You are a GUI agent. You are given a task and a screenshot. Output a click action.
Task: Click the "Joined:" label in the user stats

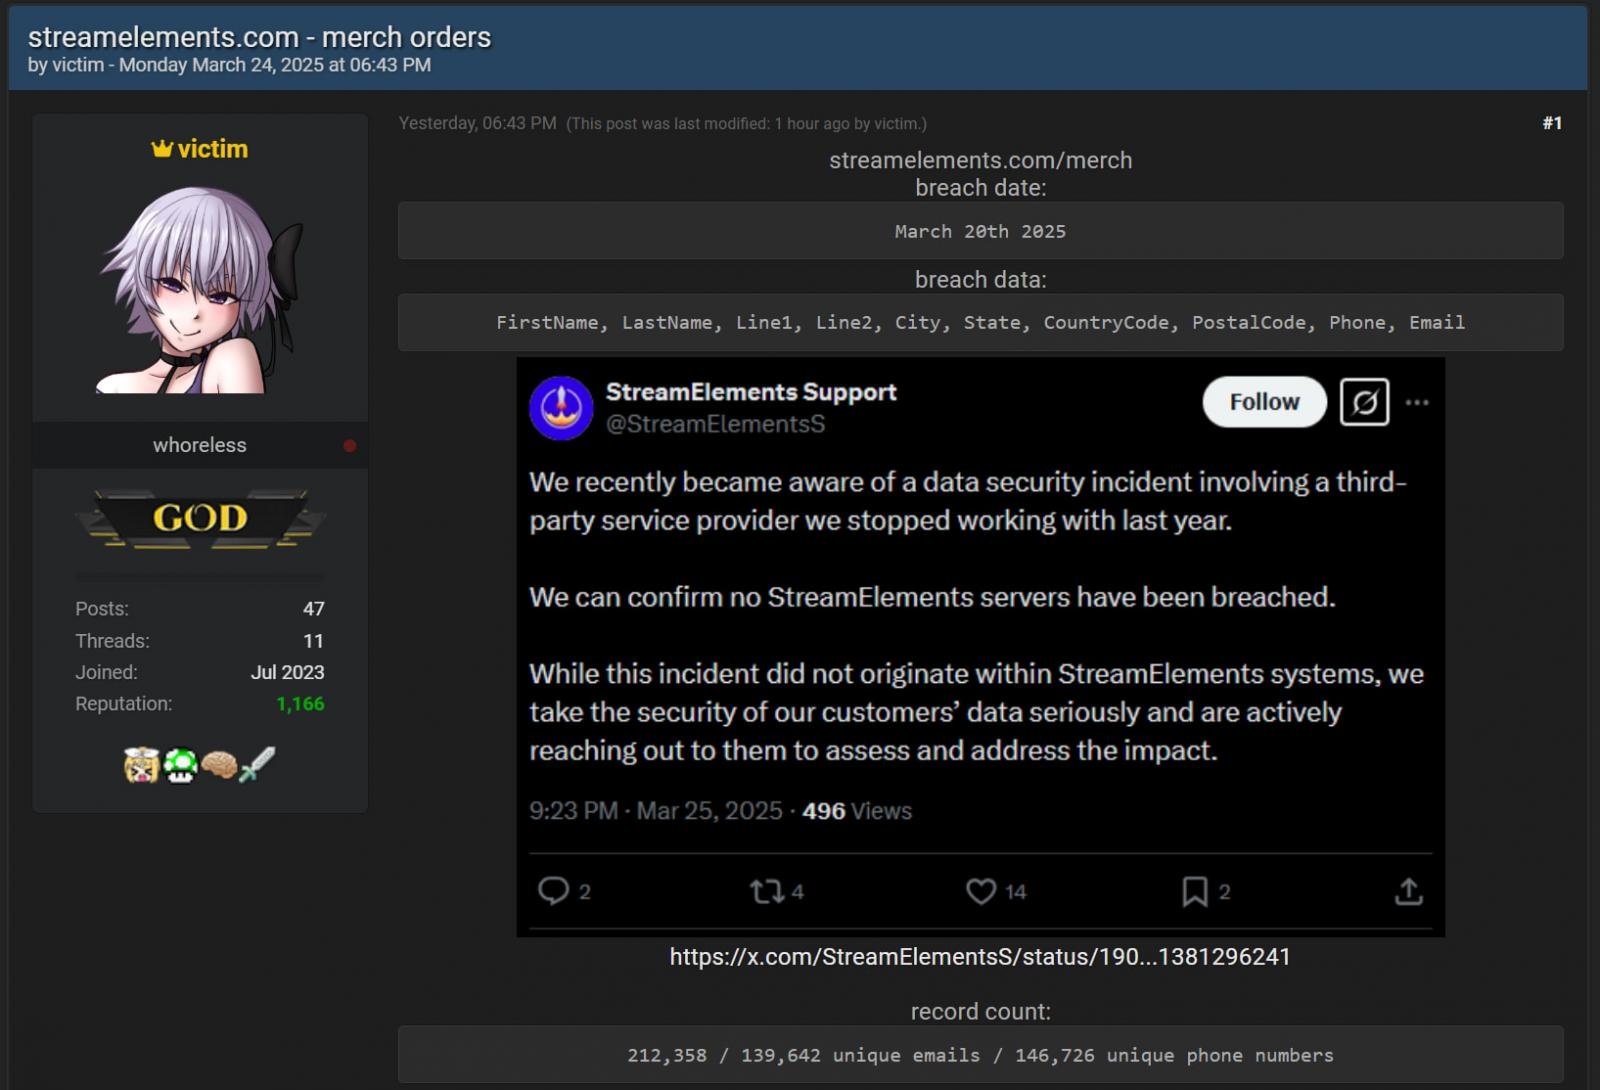[x=106, y=673]
